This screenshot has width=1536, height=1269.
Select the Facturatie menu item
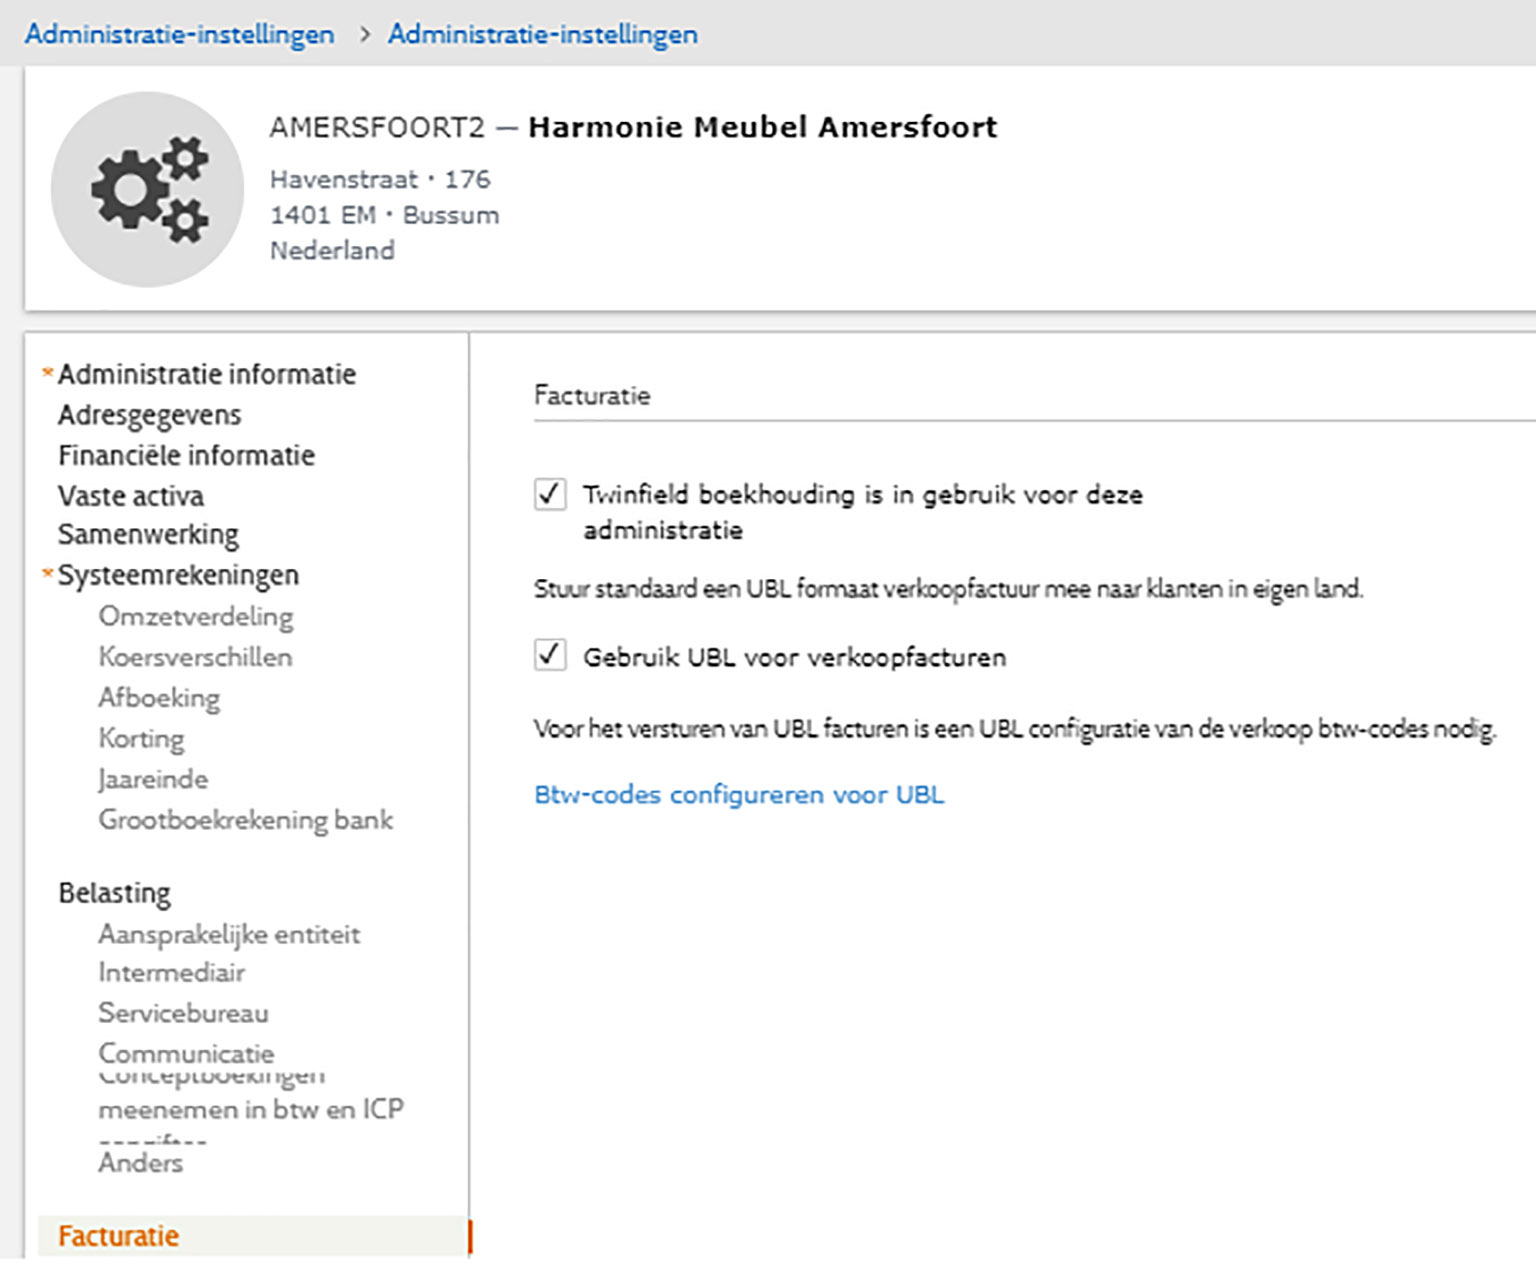[119, 1236]
